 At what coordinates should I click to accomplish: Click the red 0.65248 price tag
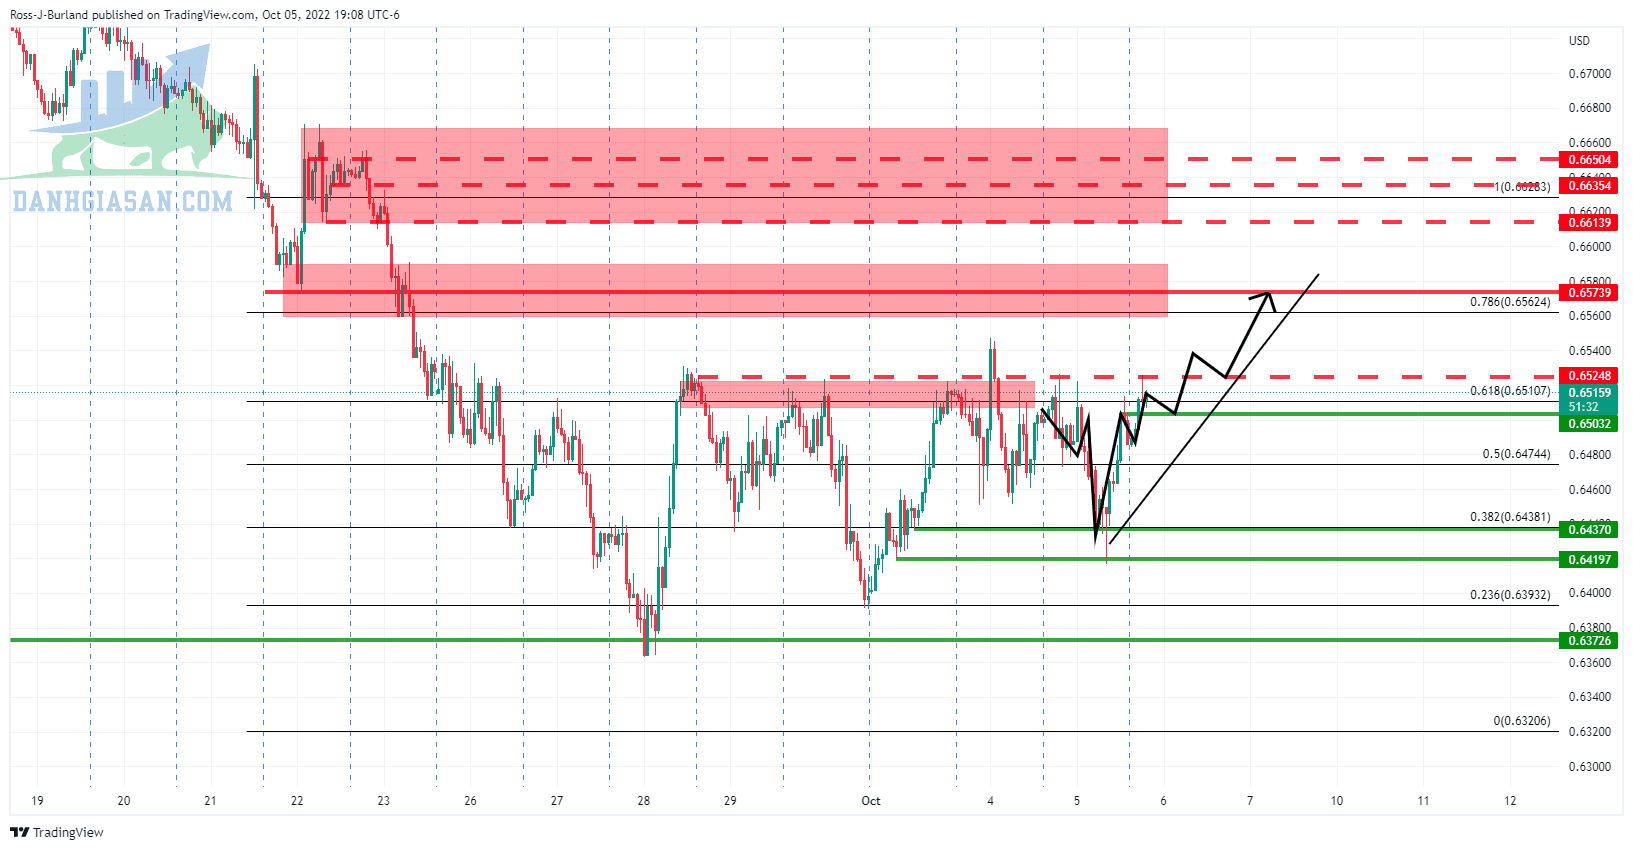[1589, 376]
